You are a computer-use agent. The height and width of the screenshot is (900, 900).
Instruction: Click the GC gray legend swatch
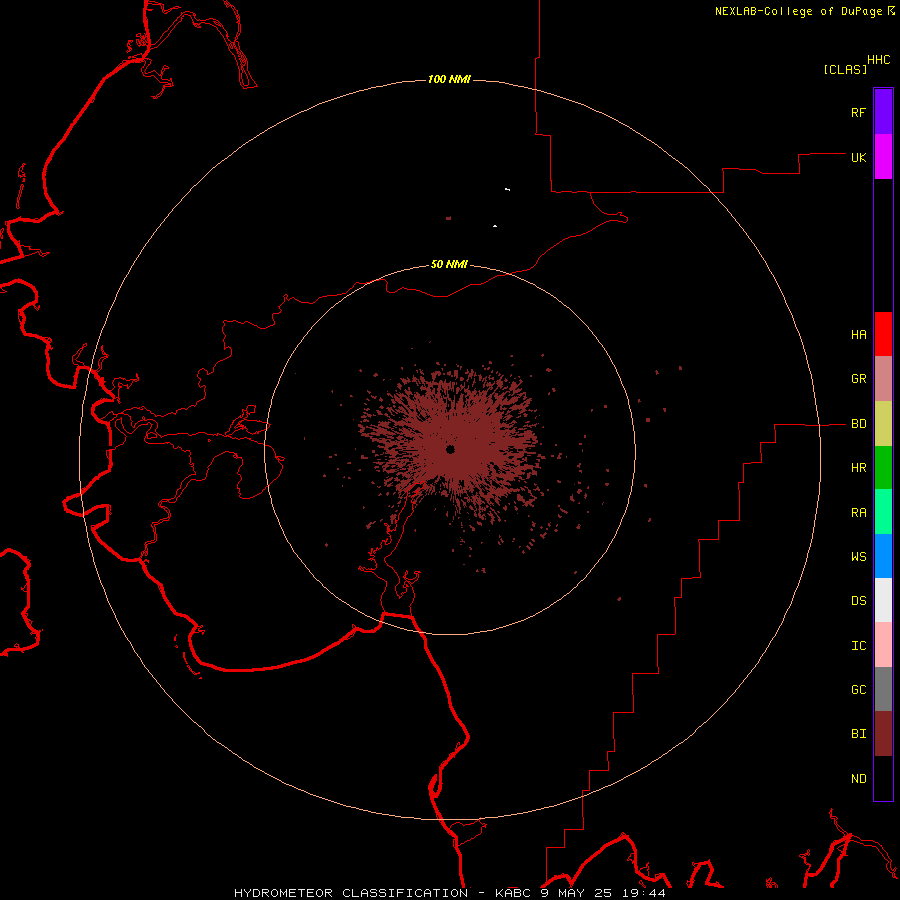883,689
